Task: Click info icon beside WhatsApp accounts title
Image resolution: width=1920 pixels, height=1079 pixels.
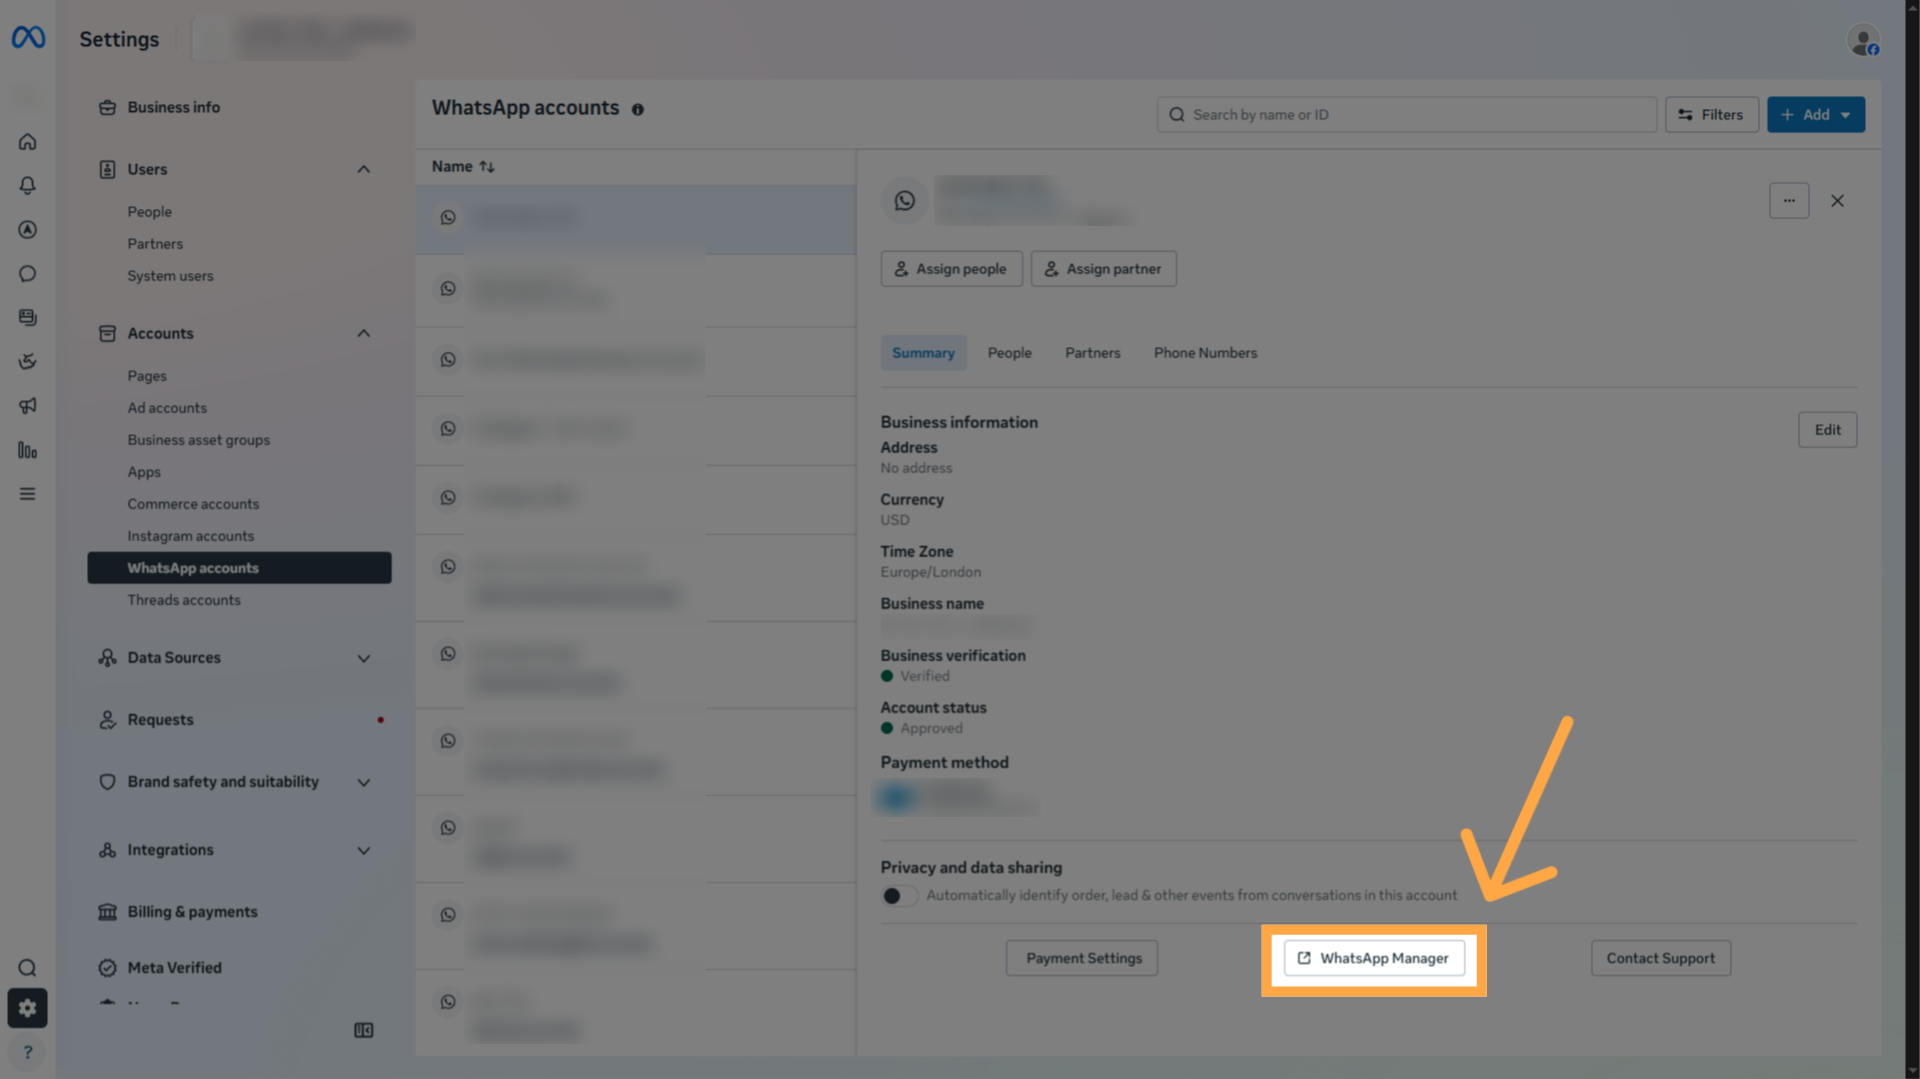Action: [637, 109]
